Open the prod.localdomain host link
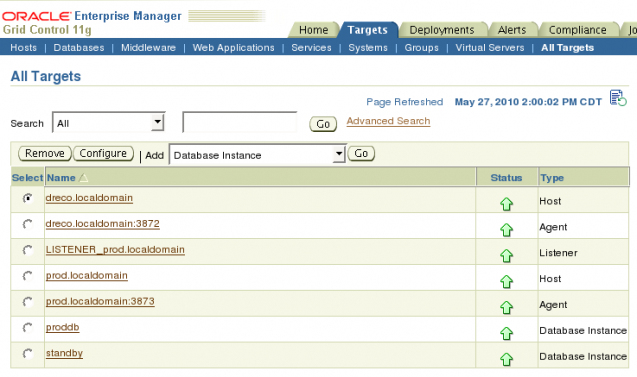Viewport: 637px width, 377px height. pyautogui.click(x=87, y=275)
